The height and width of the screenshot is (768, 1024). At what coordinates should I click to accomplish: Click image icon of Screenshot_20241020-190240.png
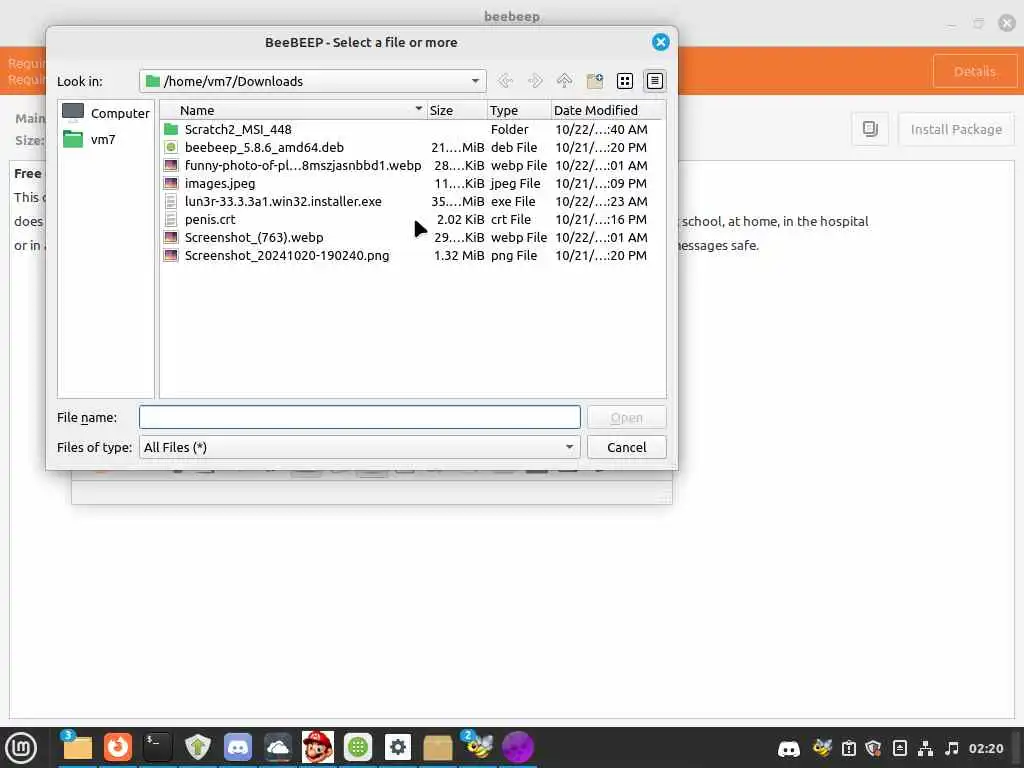pyautogui.click(x=171, y=255)
